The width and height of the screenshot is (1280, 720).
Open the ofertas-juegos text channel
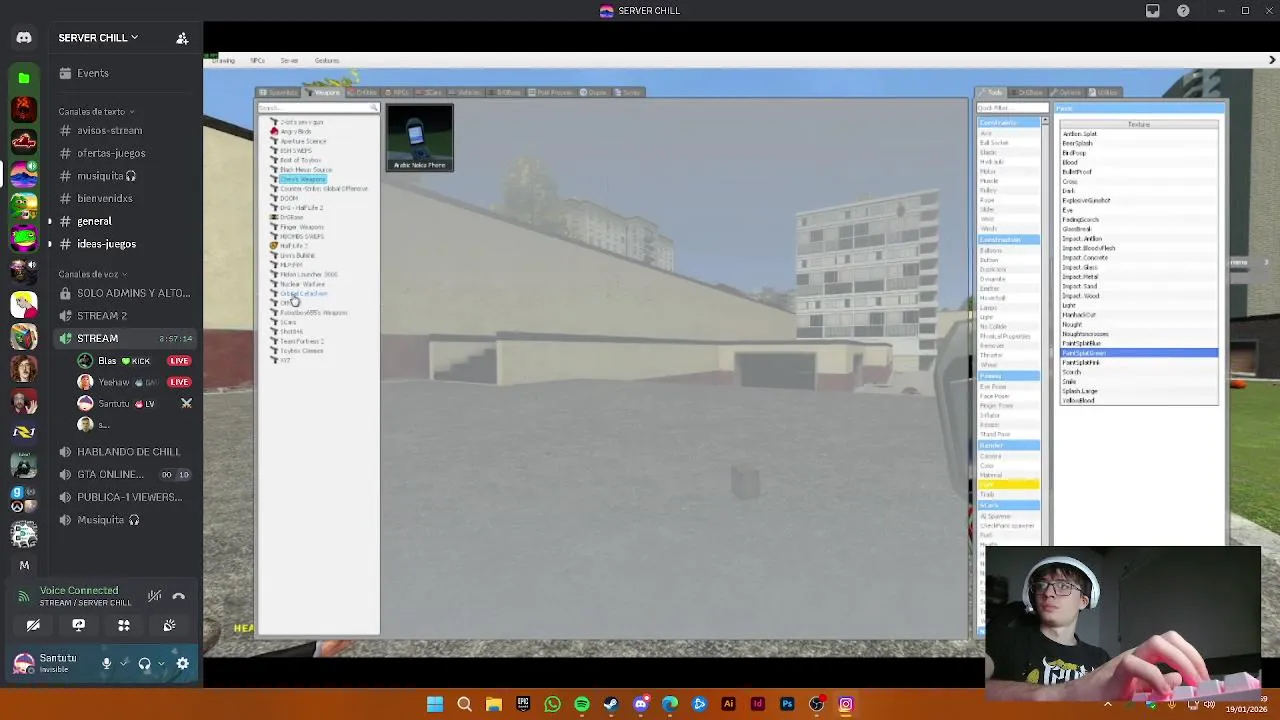[x=111, y=153]
